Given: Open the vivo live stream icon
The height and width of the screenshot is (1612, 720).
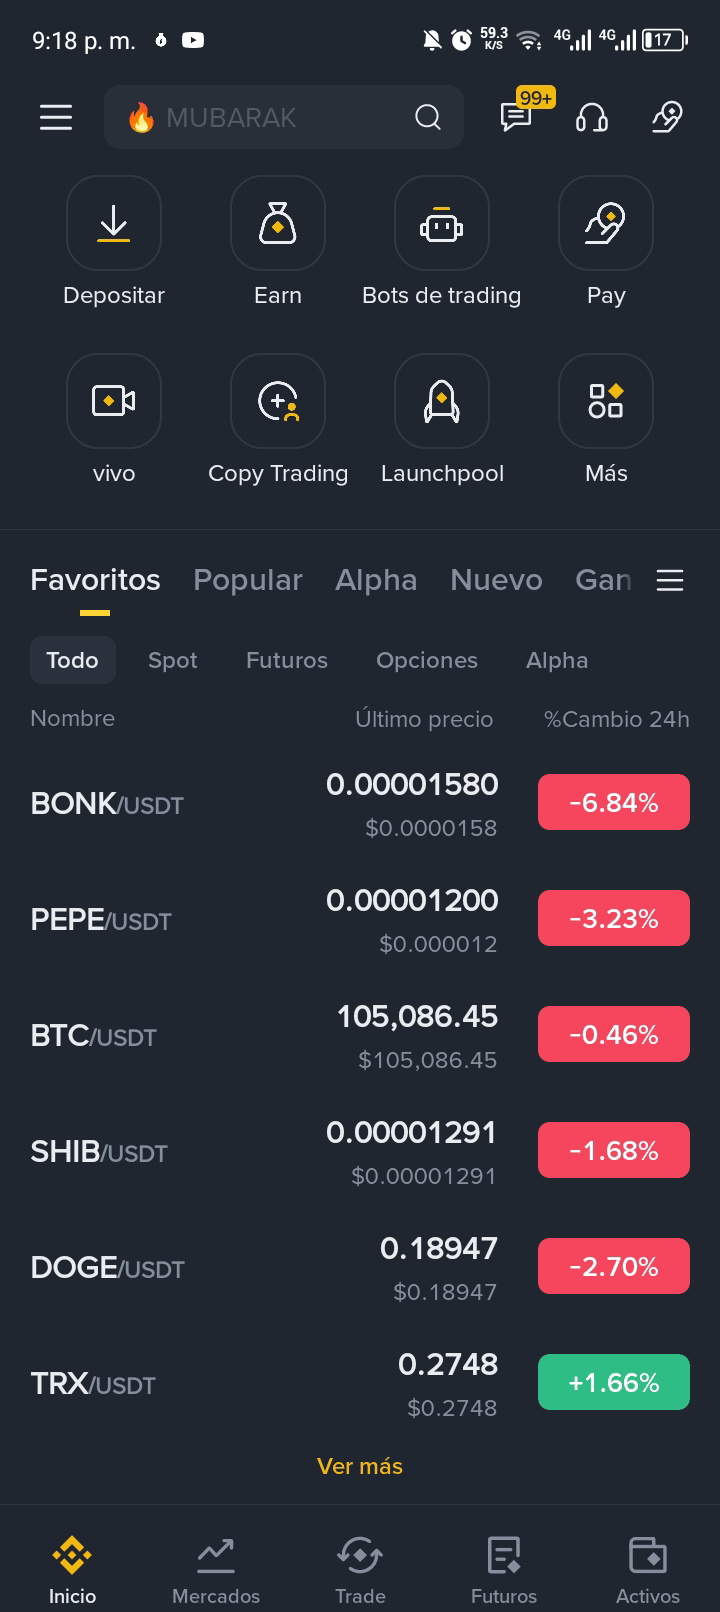Looking at the screenshot, I should (114, 401).
